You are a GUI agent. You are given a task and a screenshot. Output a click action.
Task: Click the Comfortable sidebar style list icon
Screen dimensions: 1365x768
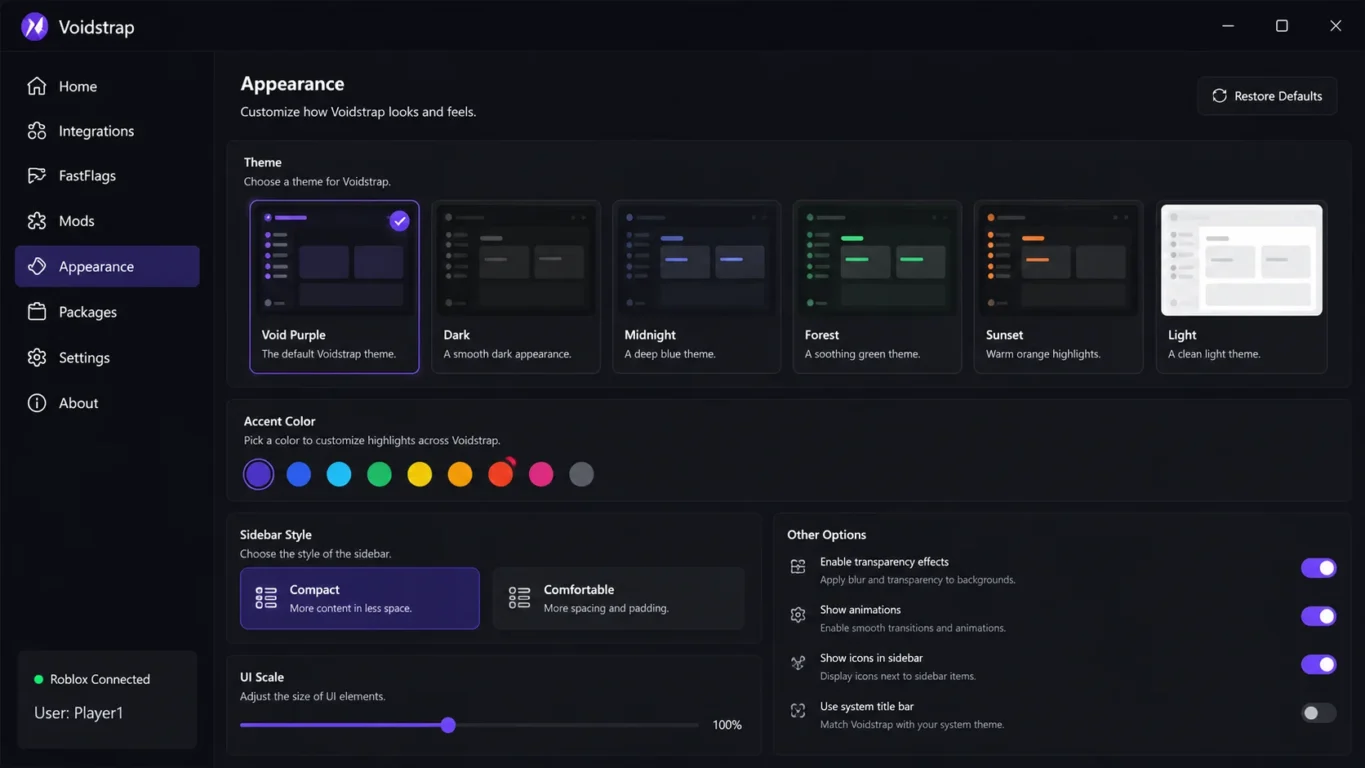[x=519, y=598]
